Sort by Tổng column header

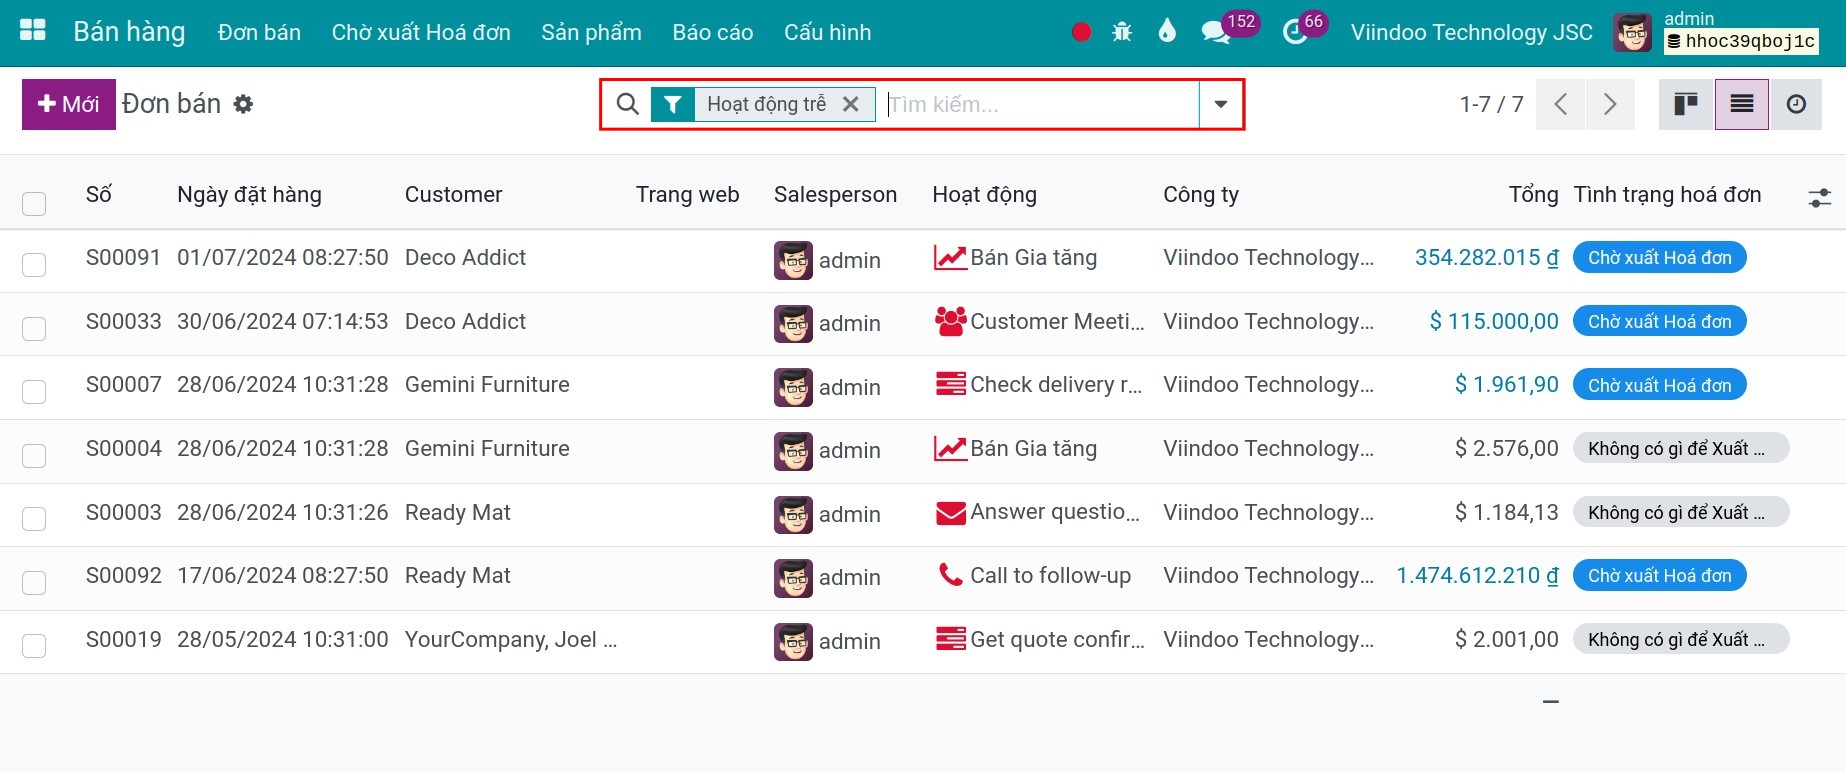coord(1533,195)
